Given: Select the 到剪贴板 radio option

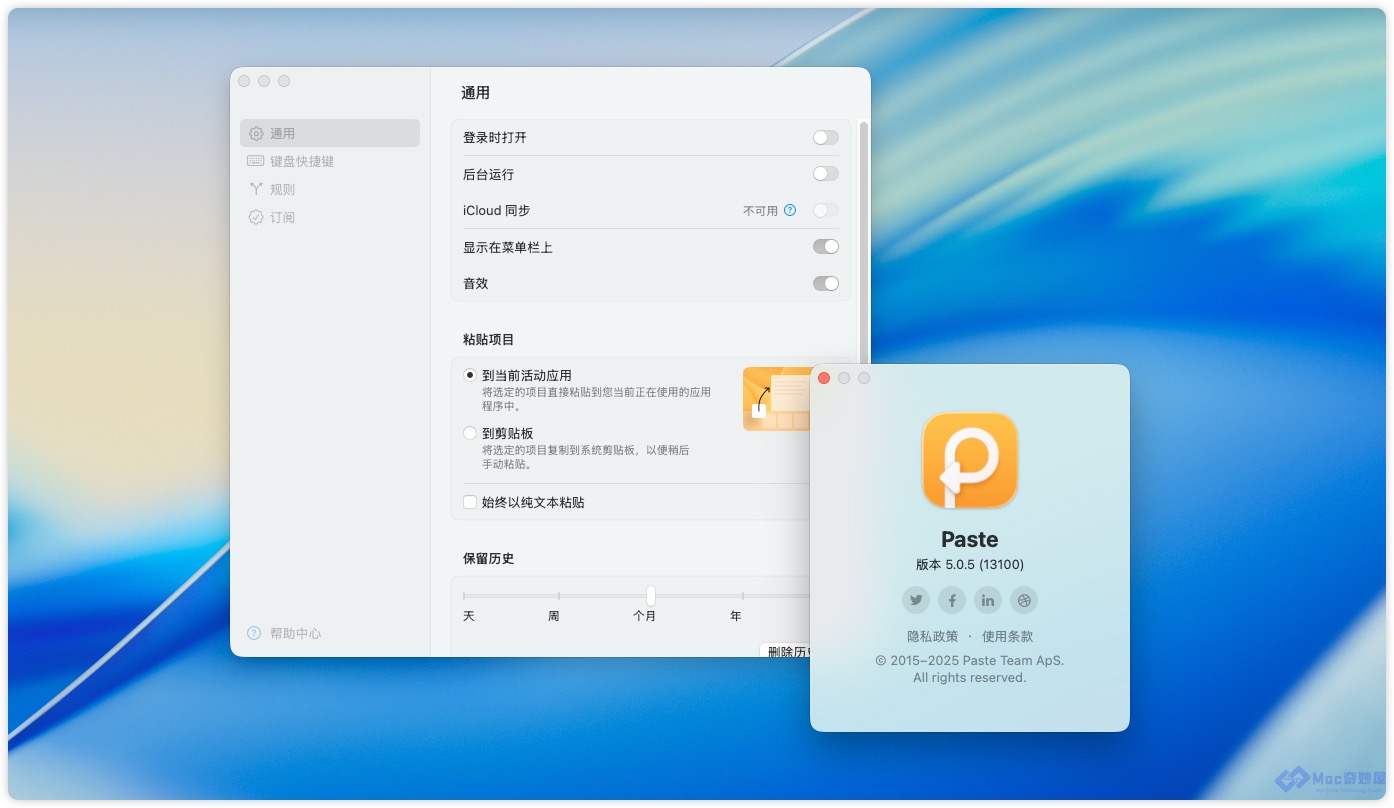Looking at the screenshot, I should click(x=470, y=433).
